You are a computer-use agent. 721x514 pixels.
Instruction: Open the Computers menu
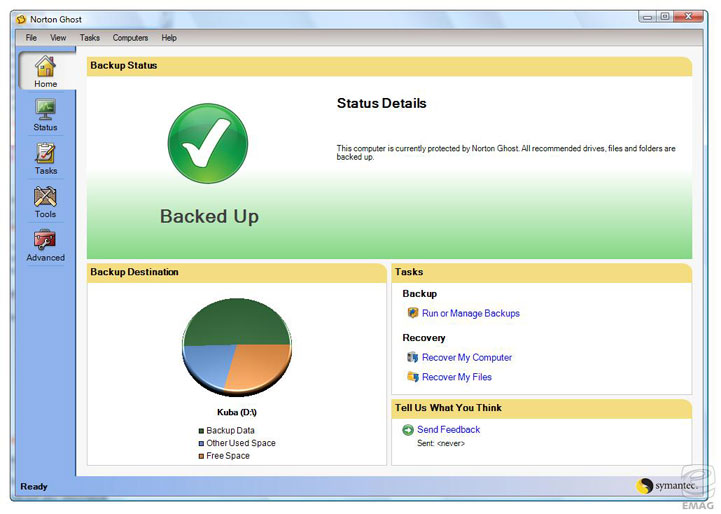click(130, 38)
